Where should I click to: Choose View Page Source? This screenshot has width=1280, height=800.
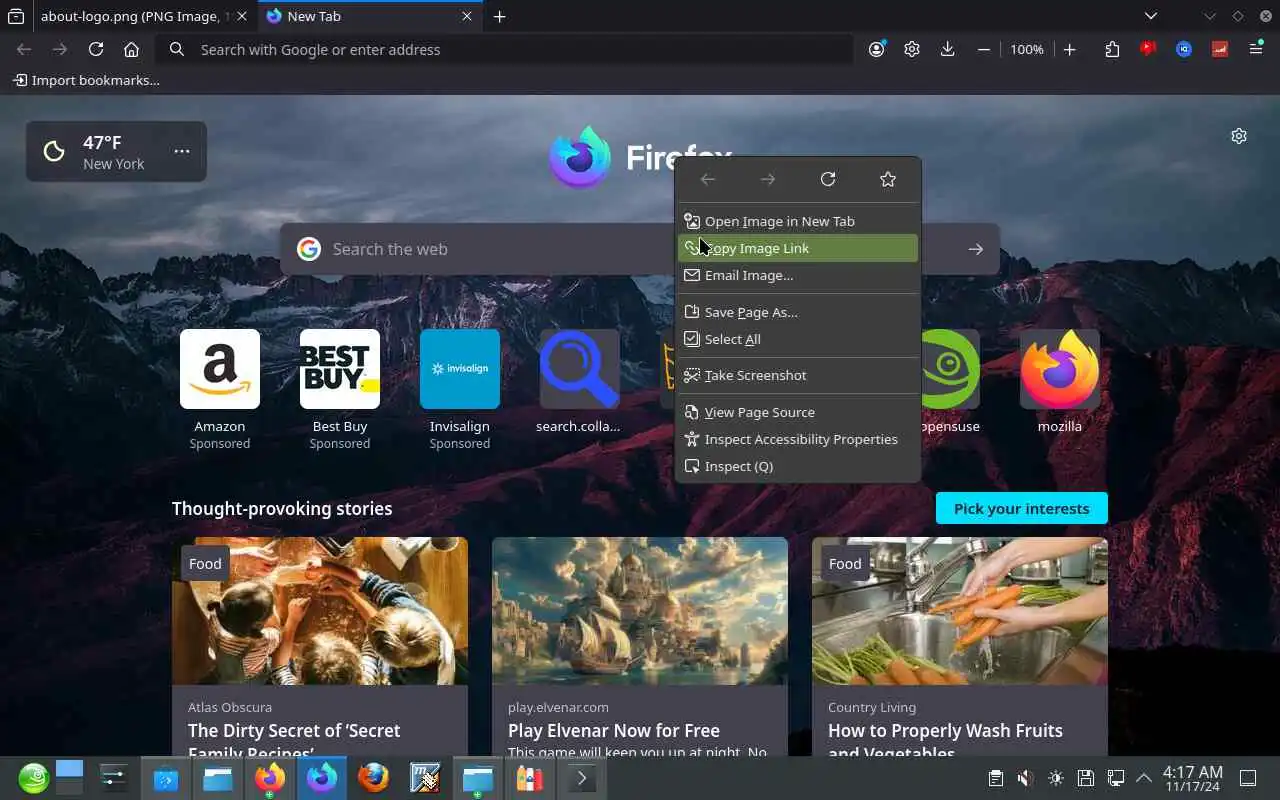[797, 412]
